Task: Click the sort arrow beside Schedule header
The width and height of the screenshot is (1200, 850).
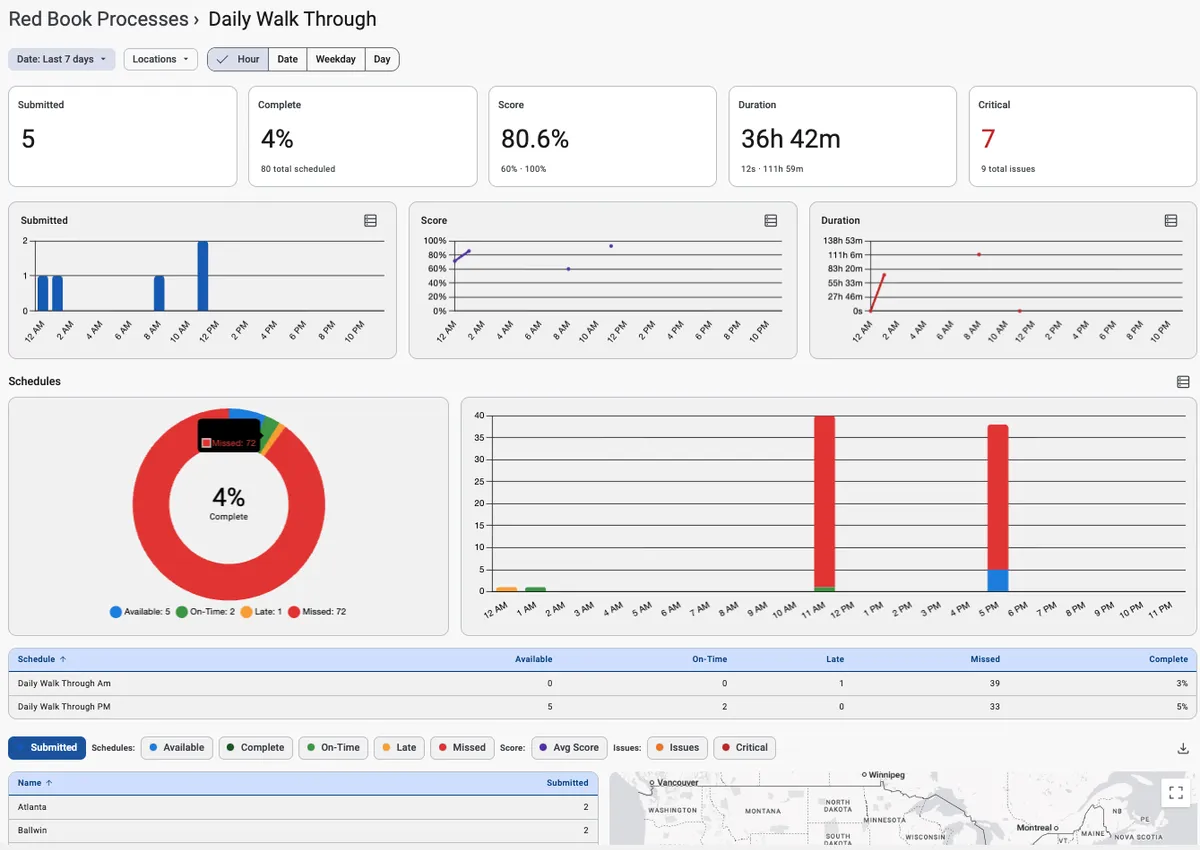Action: pyautogui.click(x=63, y=660)
